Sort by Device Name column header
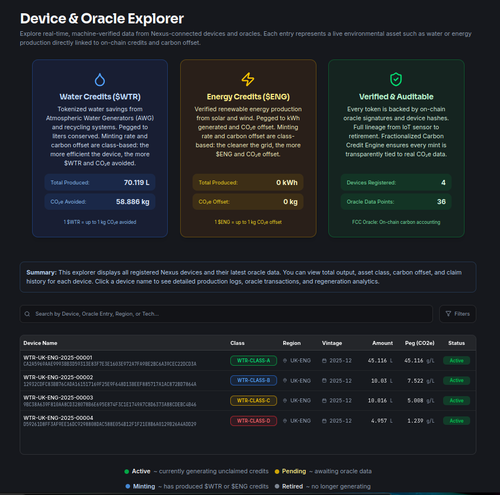The height and width of the screenshot is (495, 500). (40, 343)
